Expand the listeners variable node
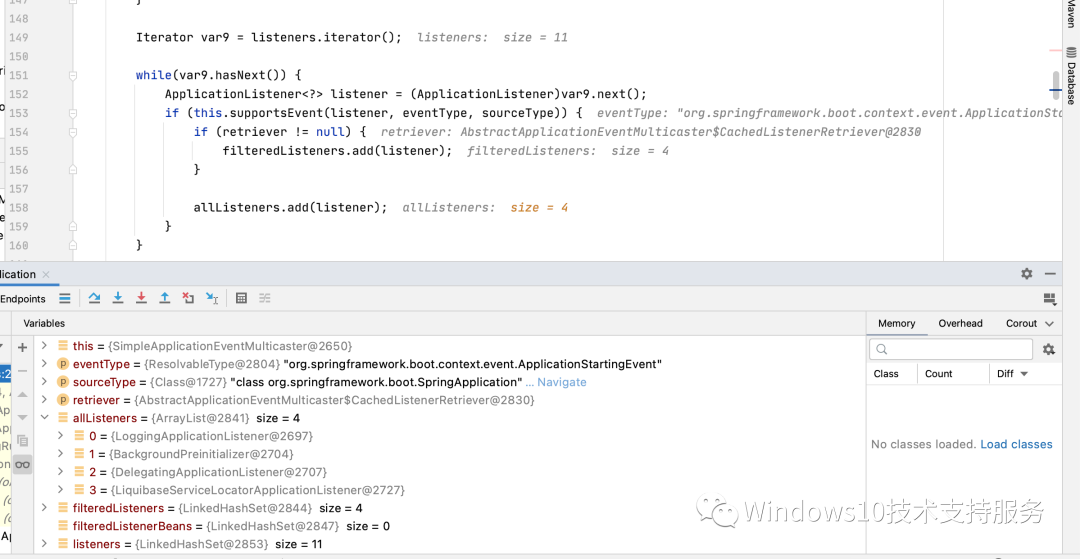 click(x=45, y=544)
